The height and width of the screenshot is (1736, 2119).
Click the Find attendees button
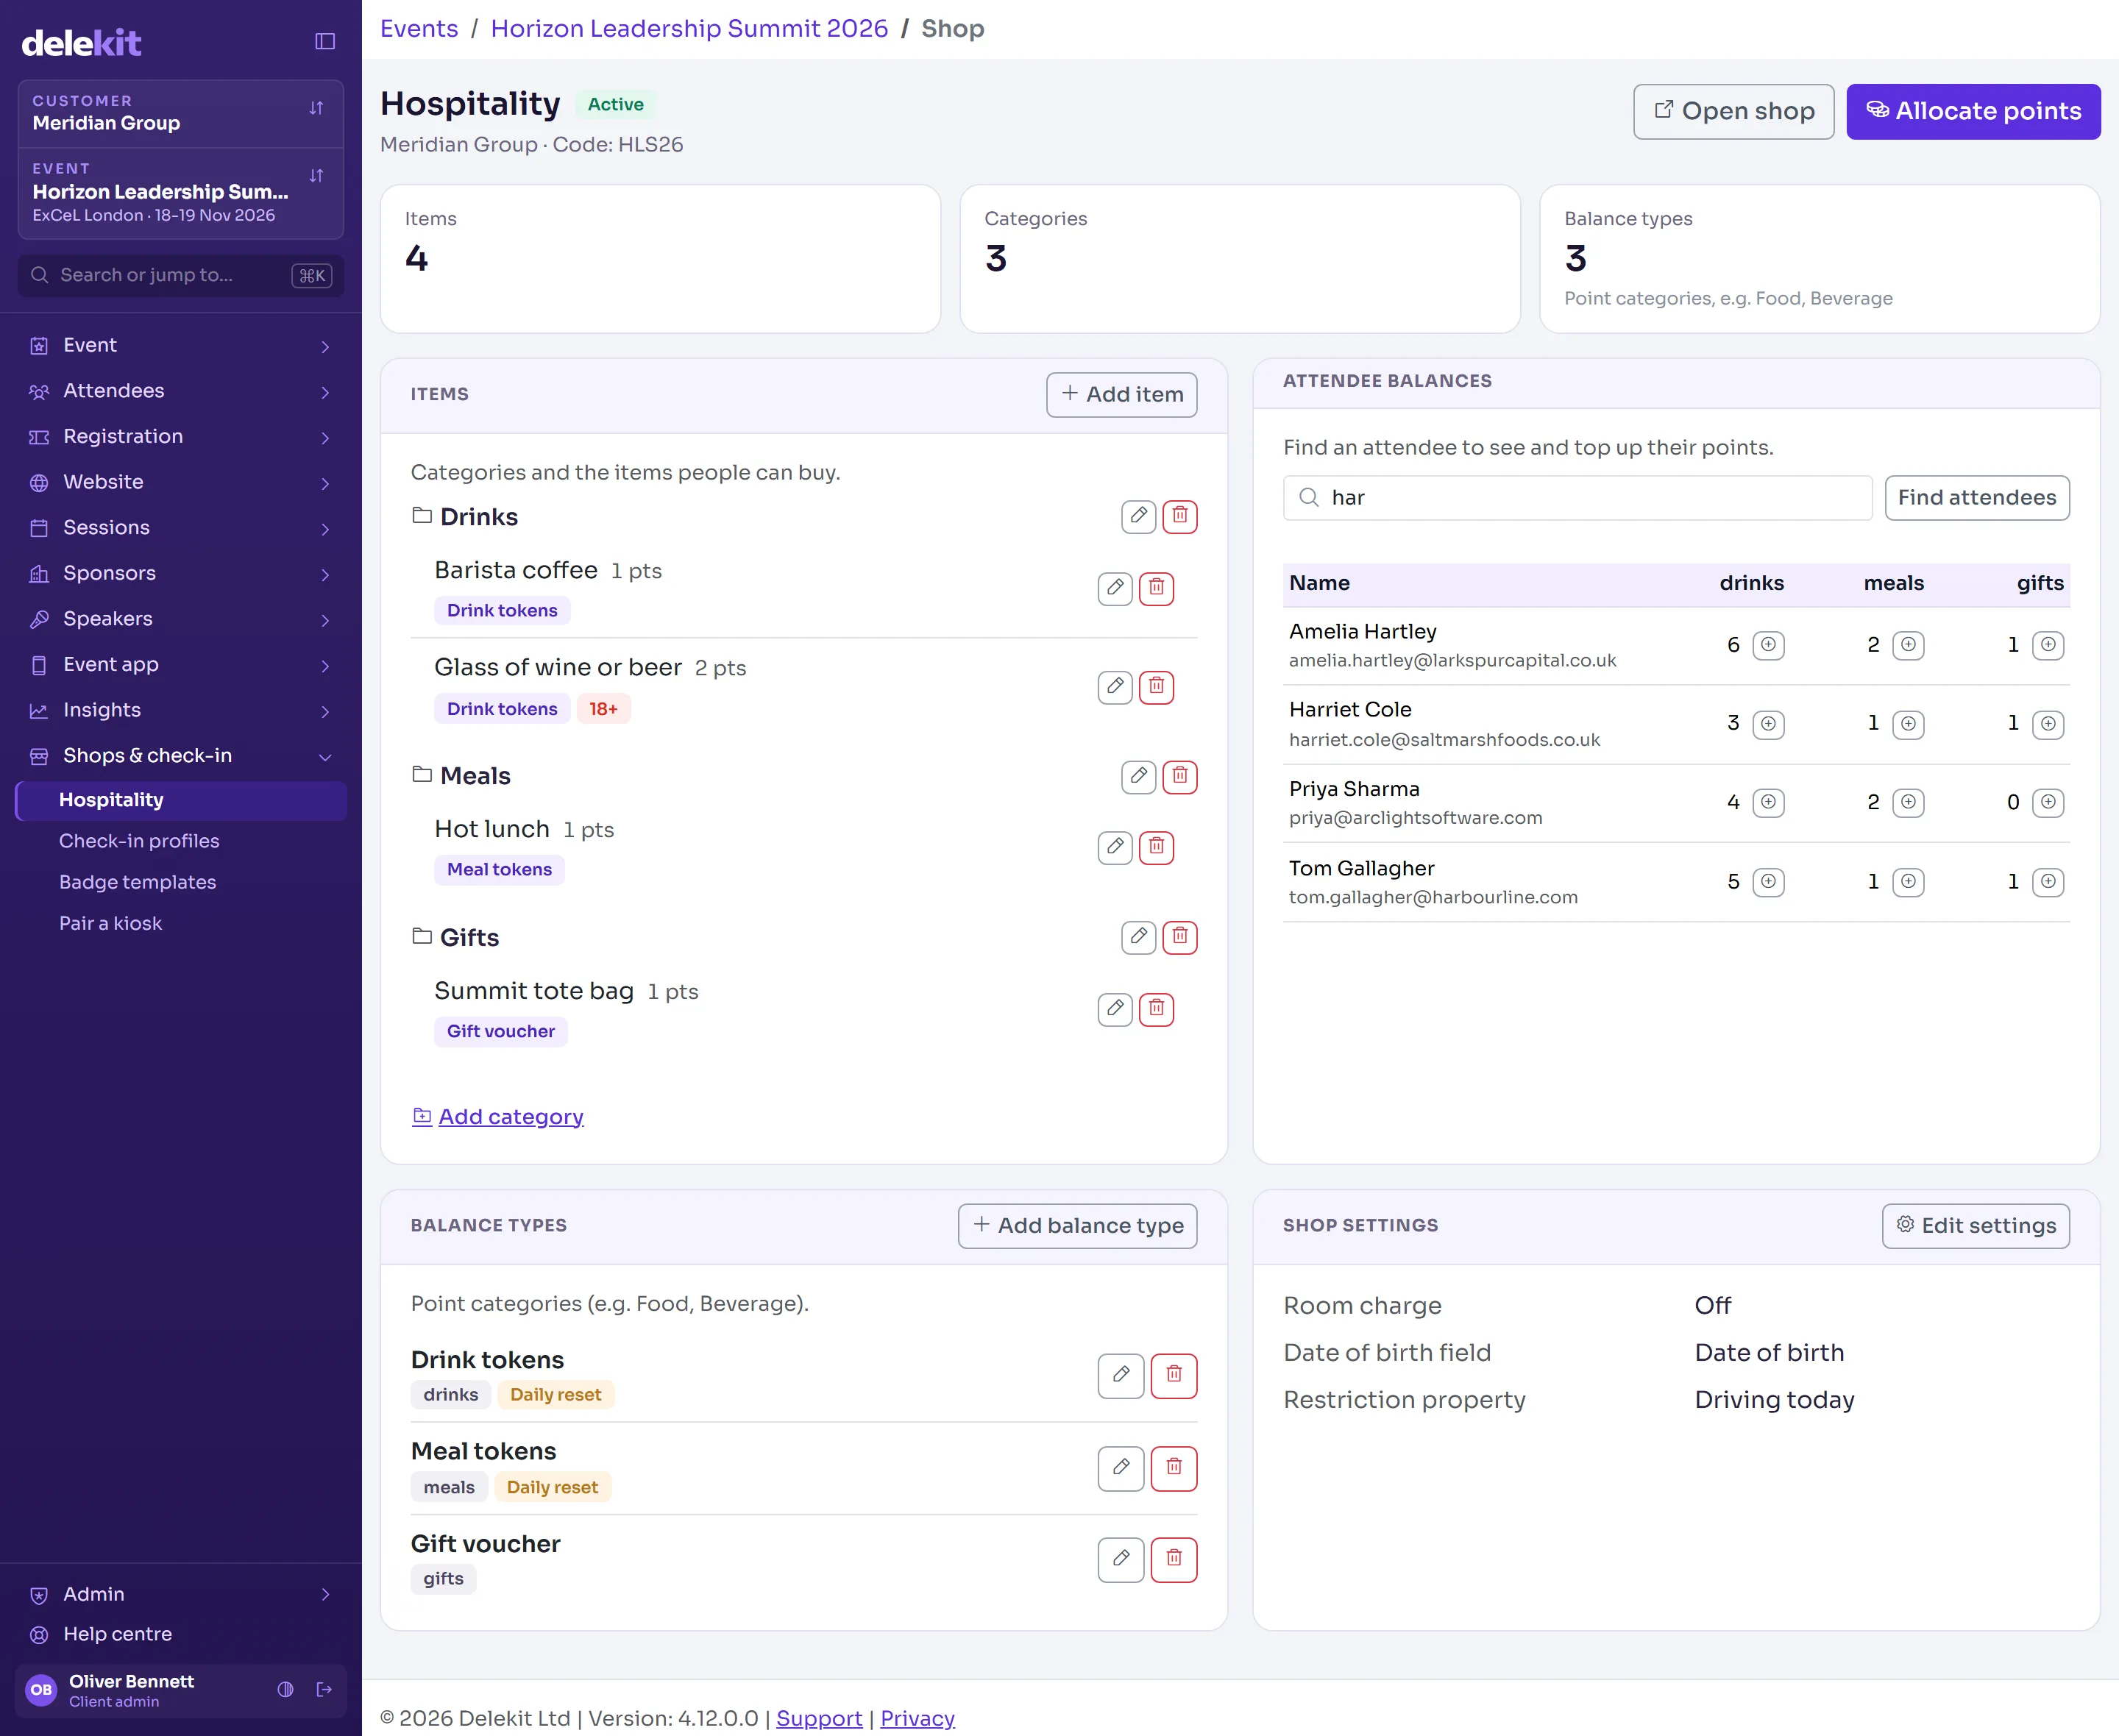pos(1976,497)
